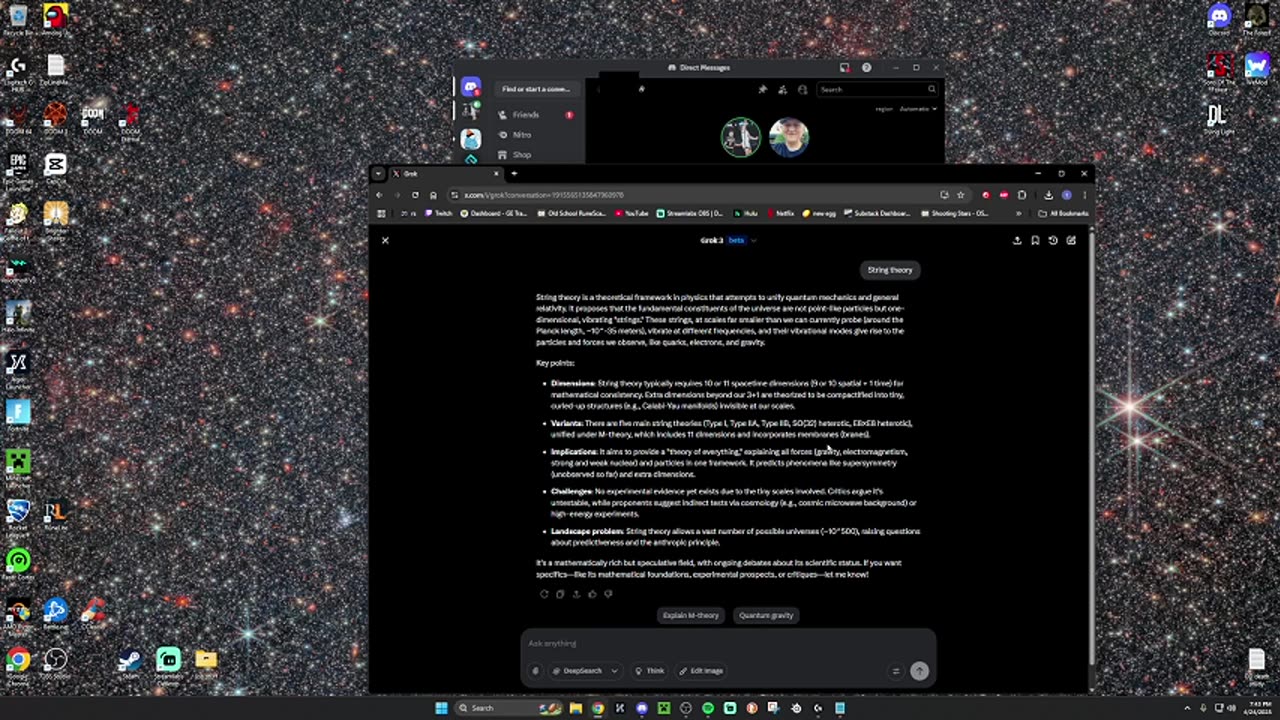Click the left user avatar in Discord call
This screenshot has width=1280, height=720.
coord(741,138)
